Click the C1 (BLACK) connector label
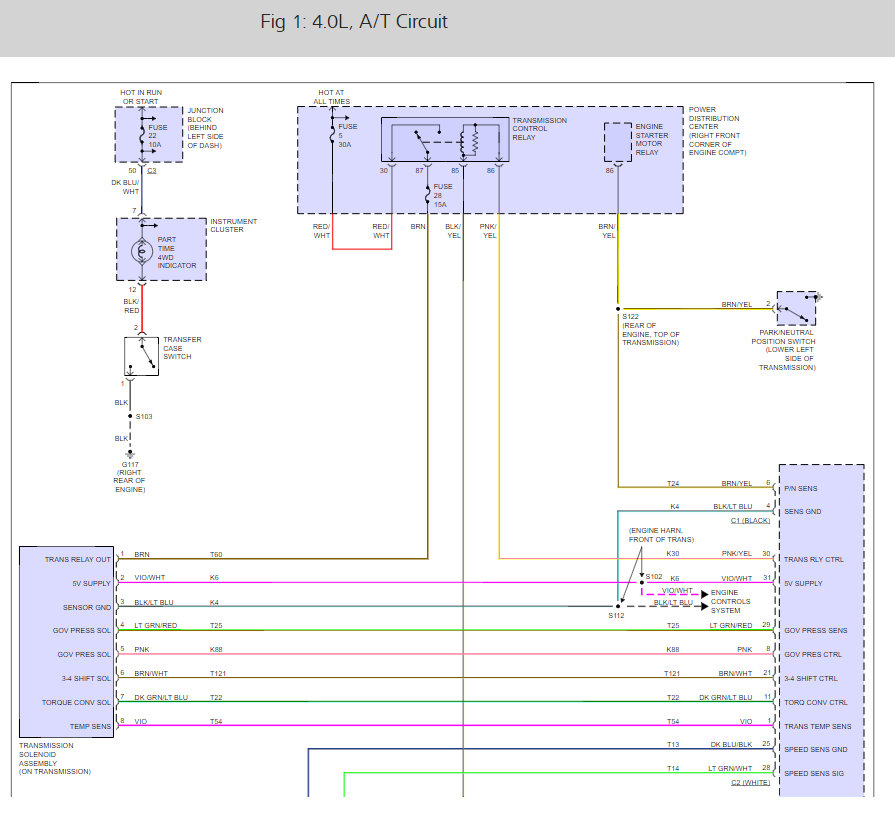This screenshot has height=817, width=895. [750, 521]
